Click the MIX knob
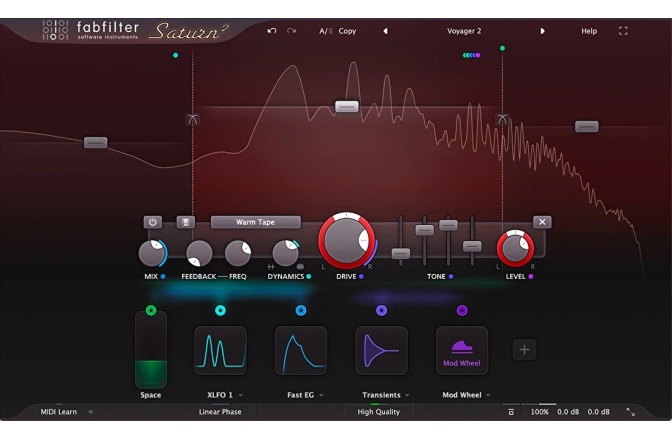Screen dimensions: 672x440 coord(152,253)
